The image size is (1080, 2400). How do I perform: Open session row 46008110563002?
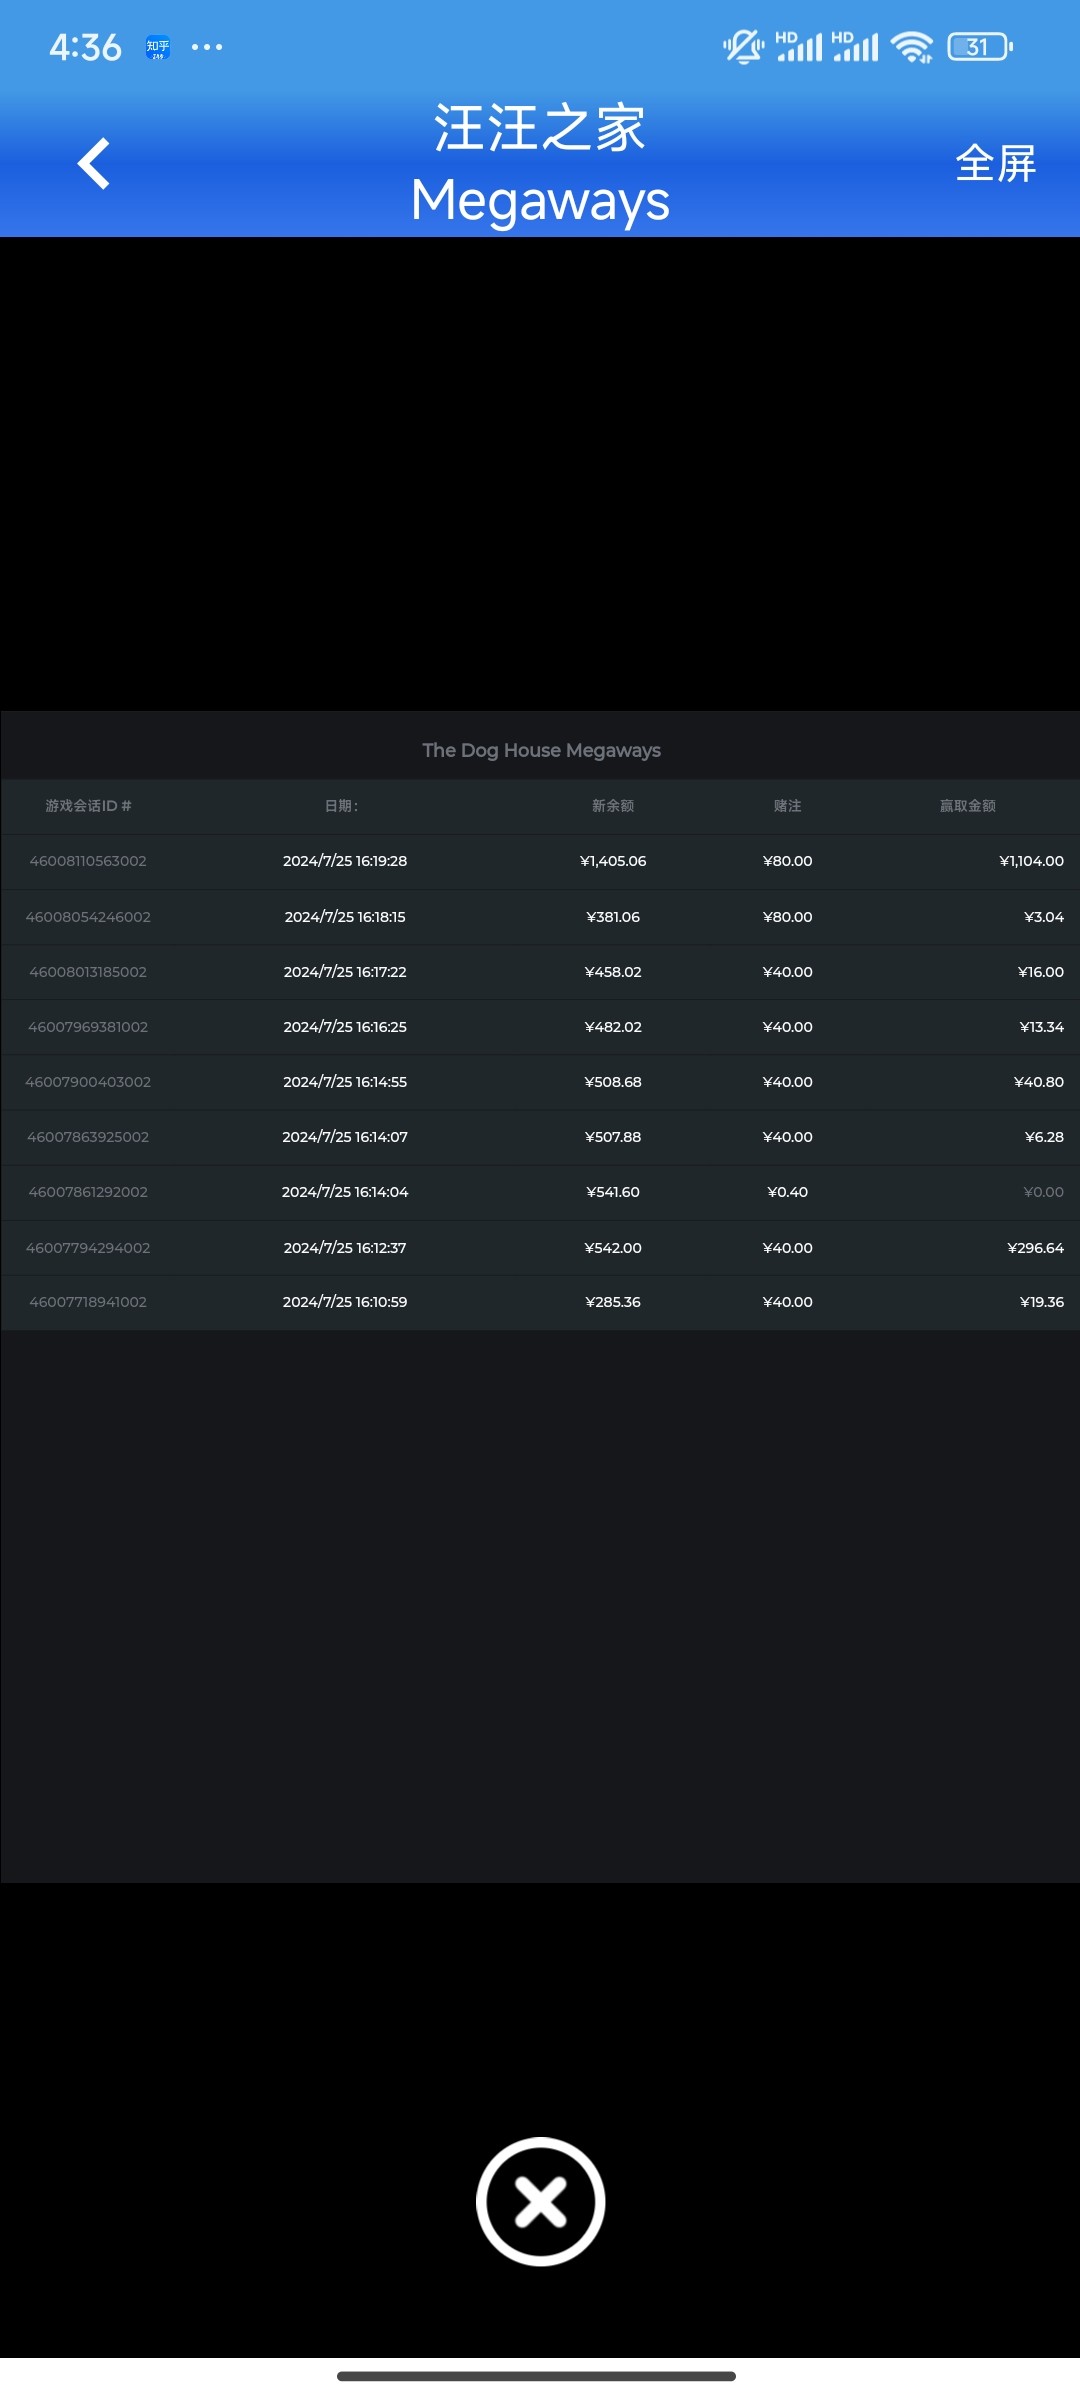[88, 861]
